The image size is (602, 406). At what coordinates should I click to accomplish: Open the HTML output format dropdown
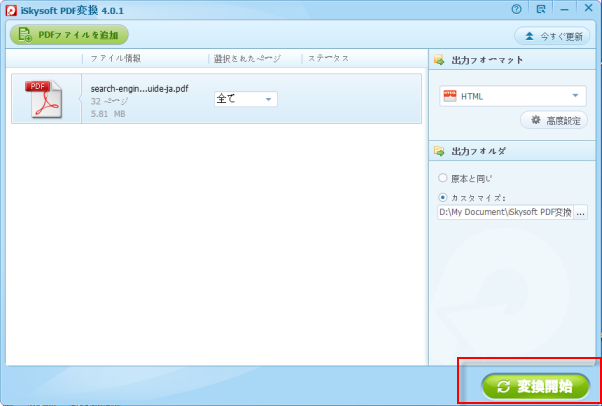(513, 96)
